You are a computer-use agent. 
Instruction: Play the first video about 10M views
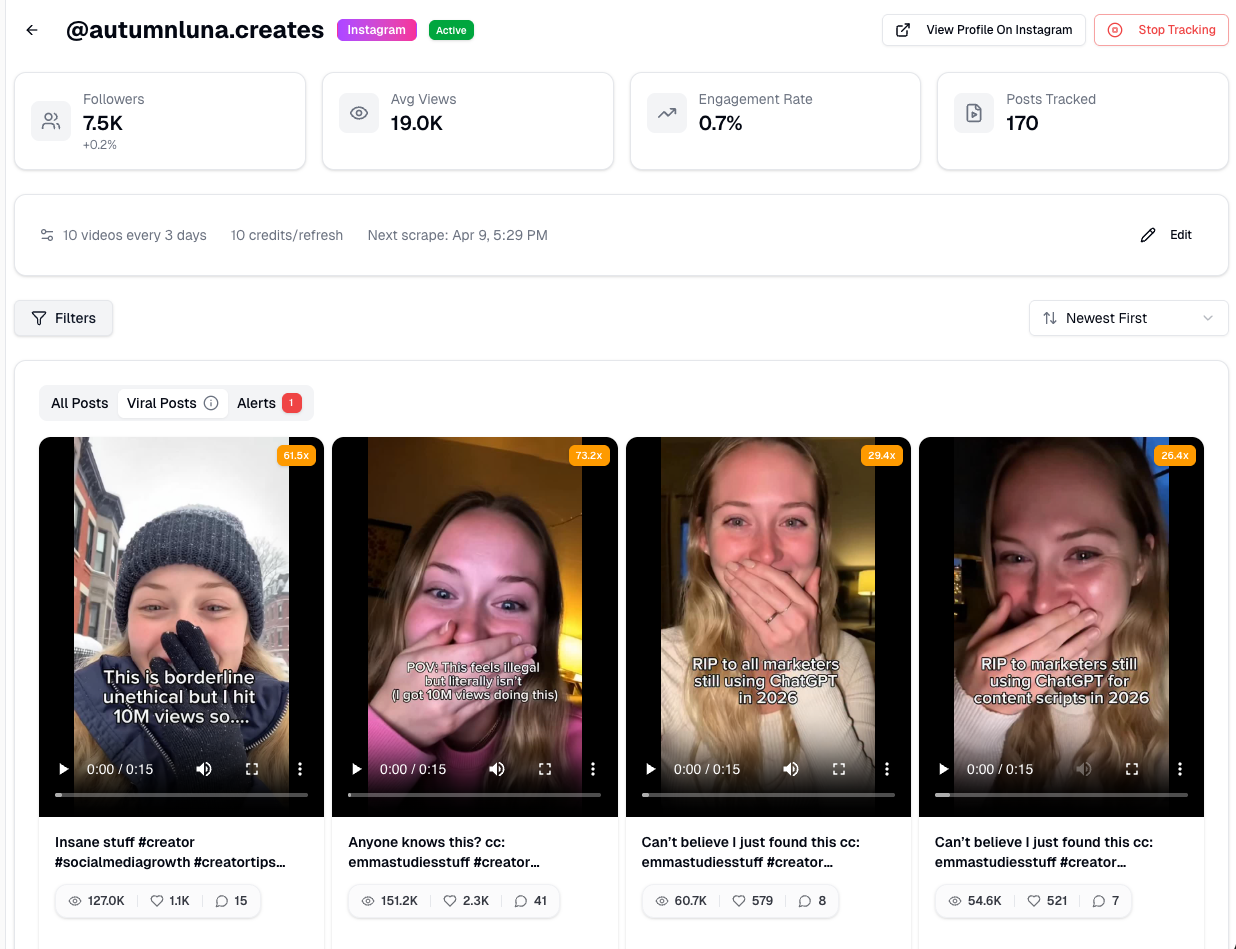63,769
